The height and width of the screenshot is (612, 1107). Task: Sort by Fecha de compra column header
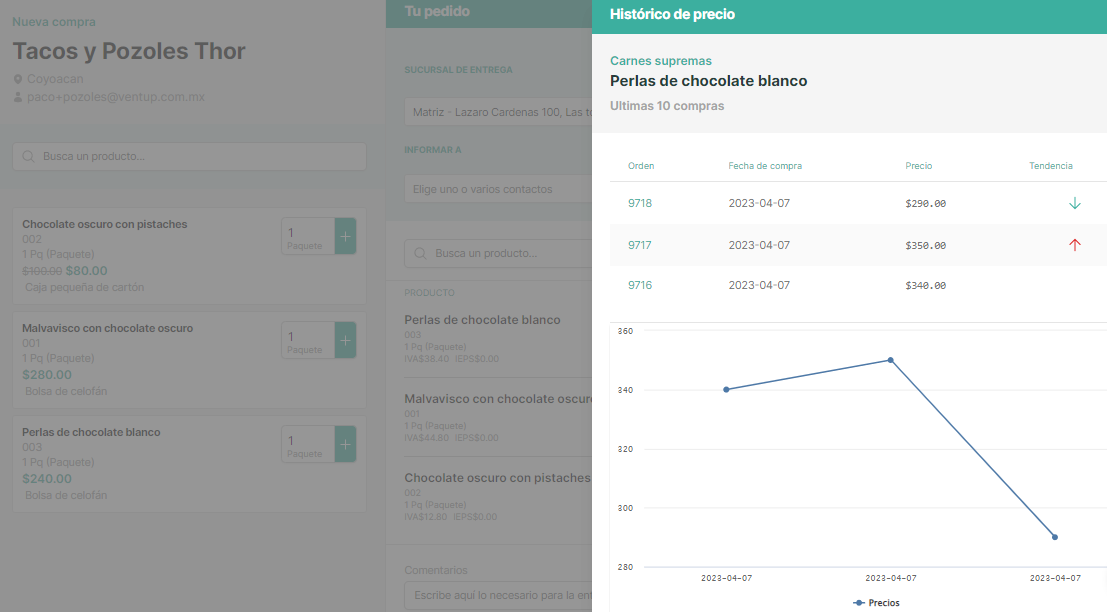764,166
